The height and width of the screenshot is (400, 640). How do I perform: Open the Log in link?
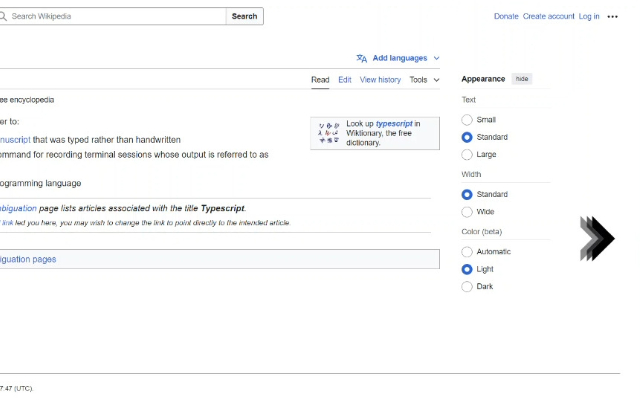coord(589,16)
